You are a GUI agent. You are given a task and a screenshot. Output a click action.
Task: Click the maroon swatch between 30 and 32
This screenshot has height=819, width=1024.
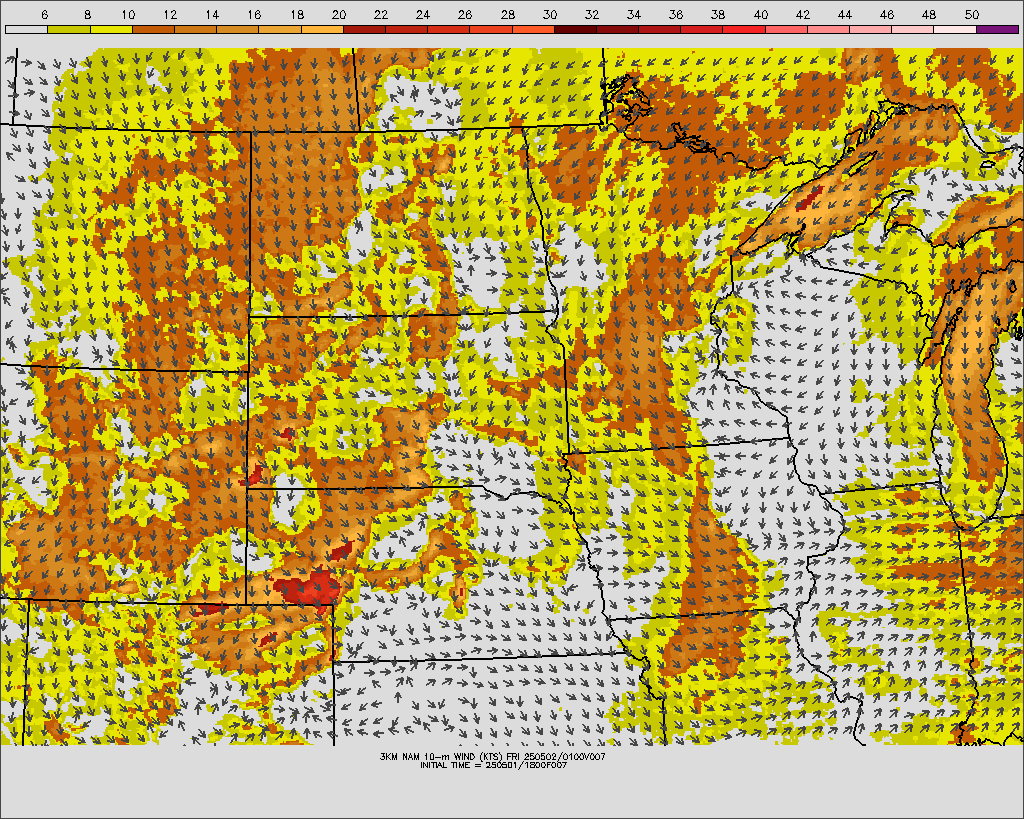coord(575,29)
